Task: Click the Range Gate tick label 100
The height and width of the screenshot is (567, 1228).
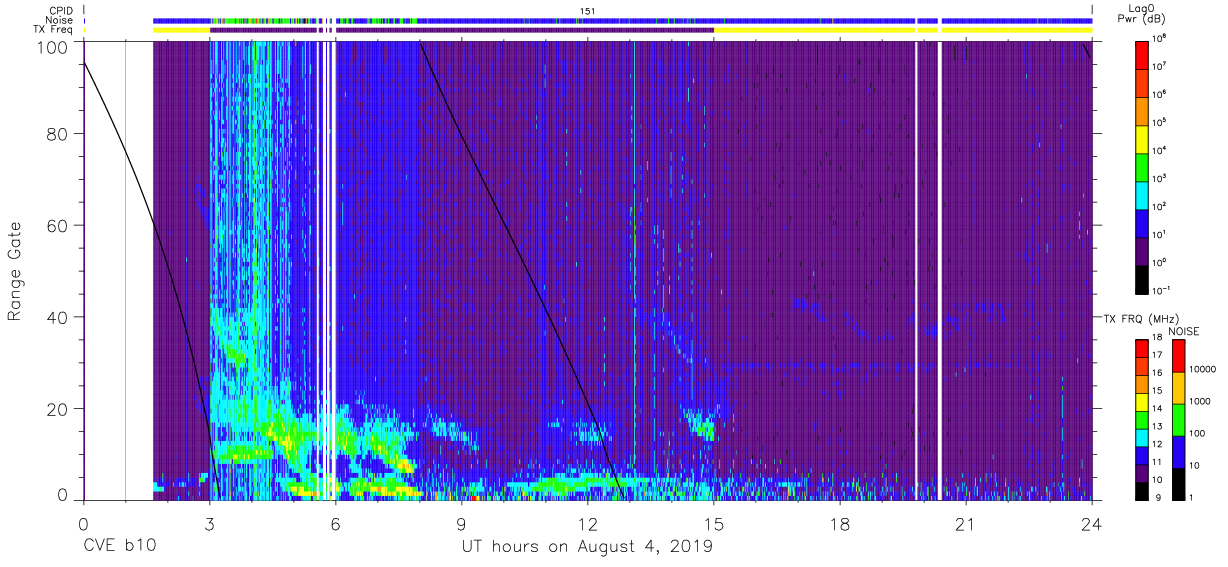Action: click(x=54, y=47)
